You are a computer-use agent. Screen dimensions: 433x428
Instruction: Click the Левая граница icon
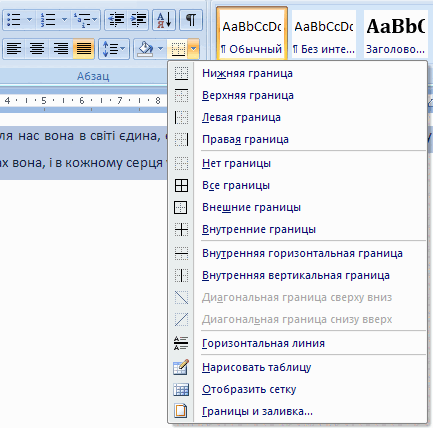[181, 117]
